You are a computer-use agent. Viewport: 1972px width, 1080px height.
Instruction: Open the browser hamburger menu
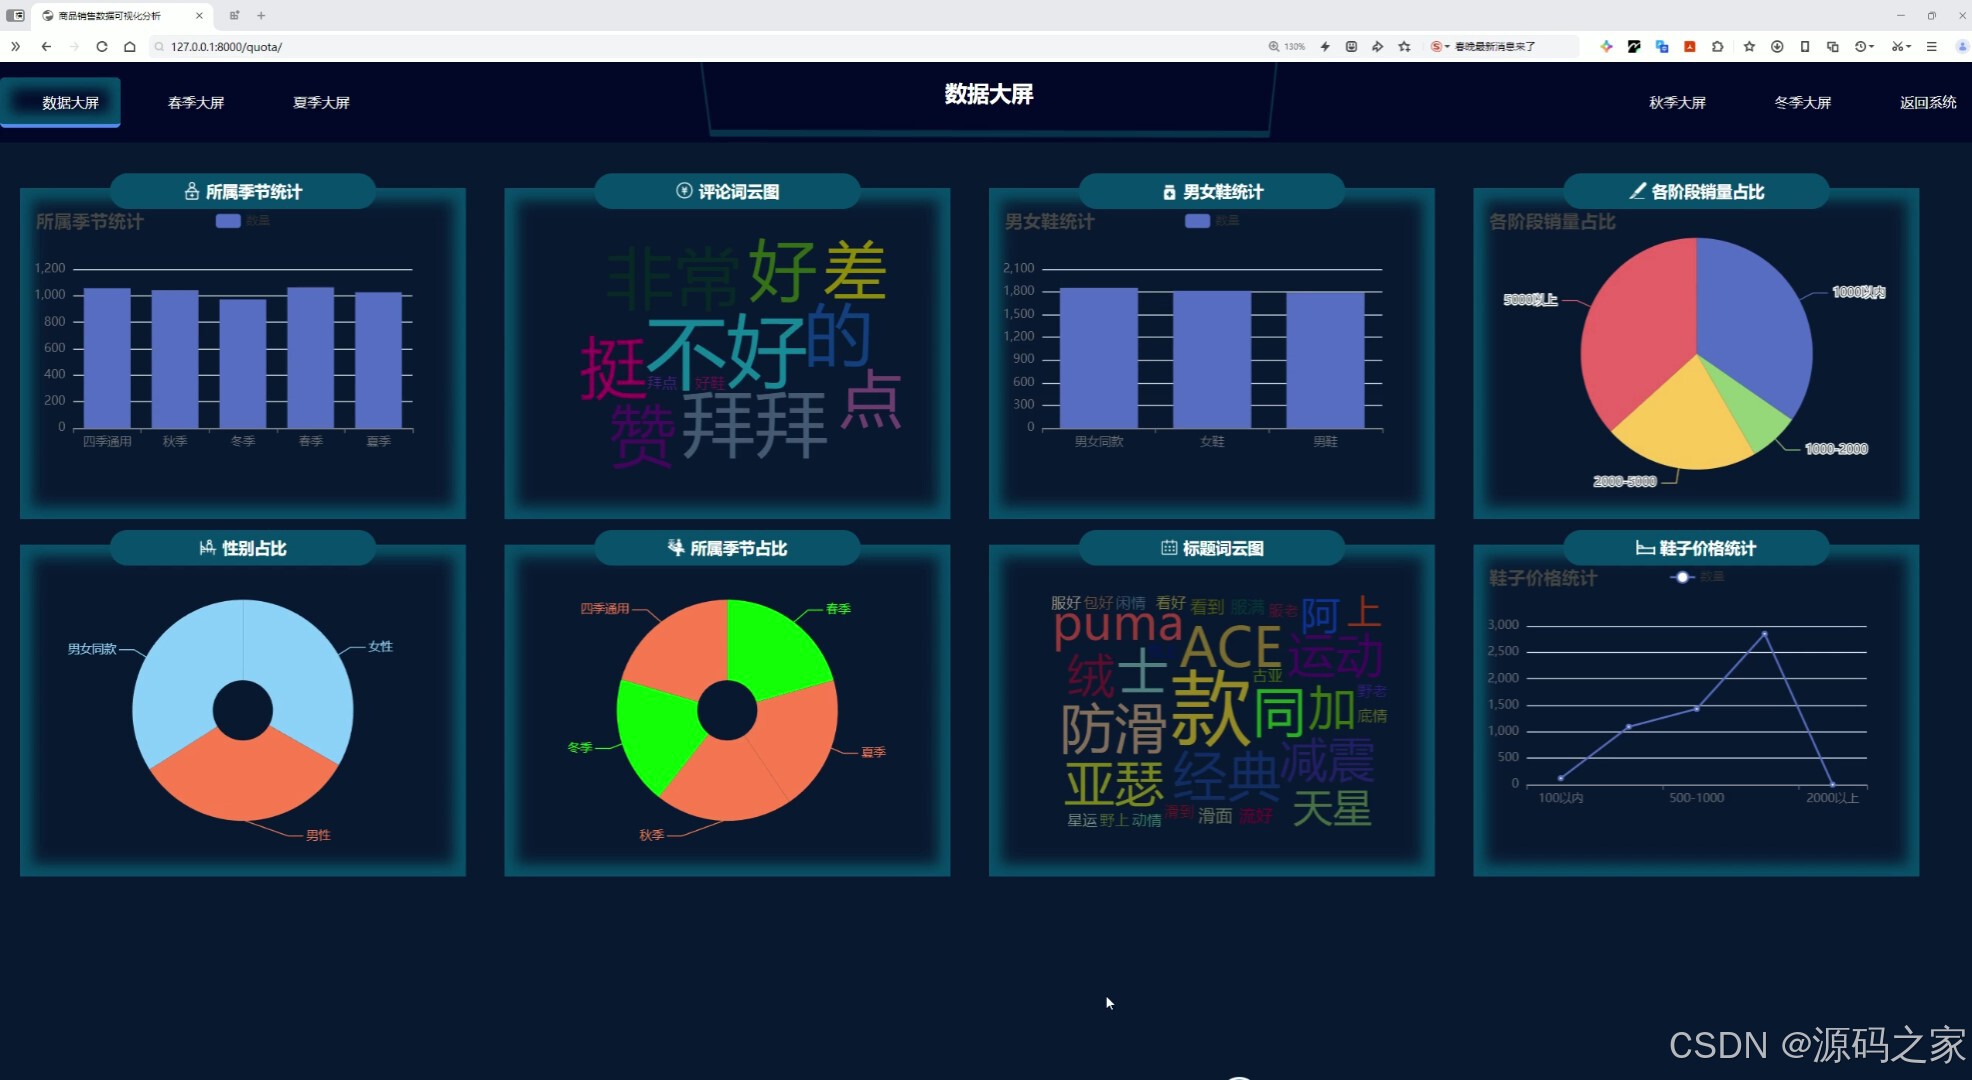coord(1933,46)
